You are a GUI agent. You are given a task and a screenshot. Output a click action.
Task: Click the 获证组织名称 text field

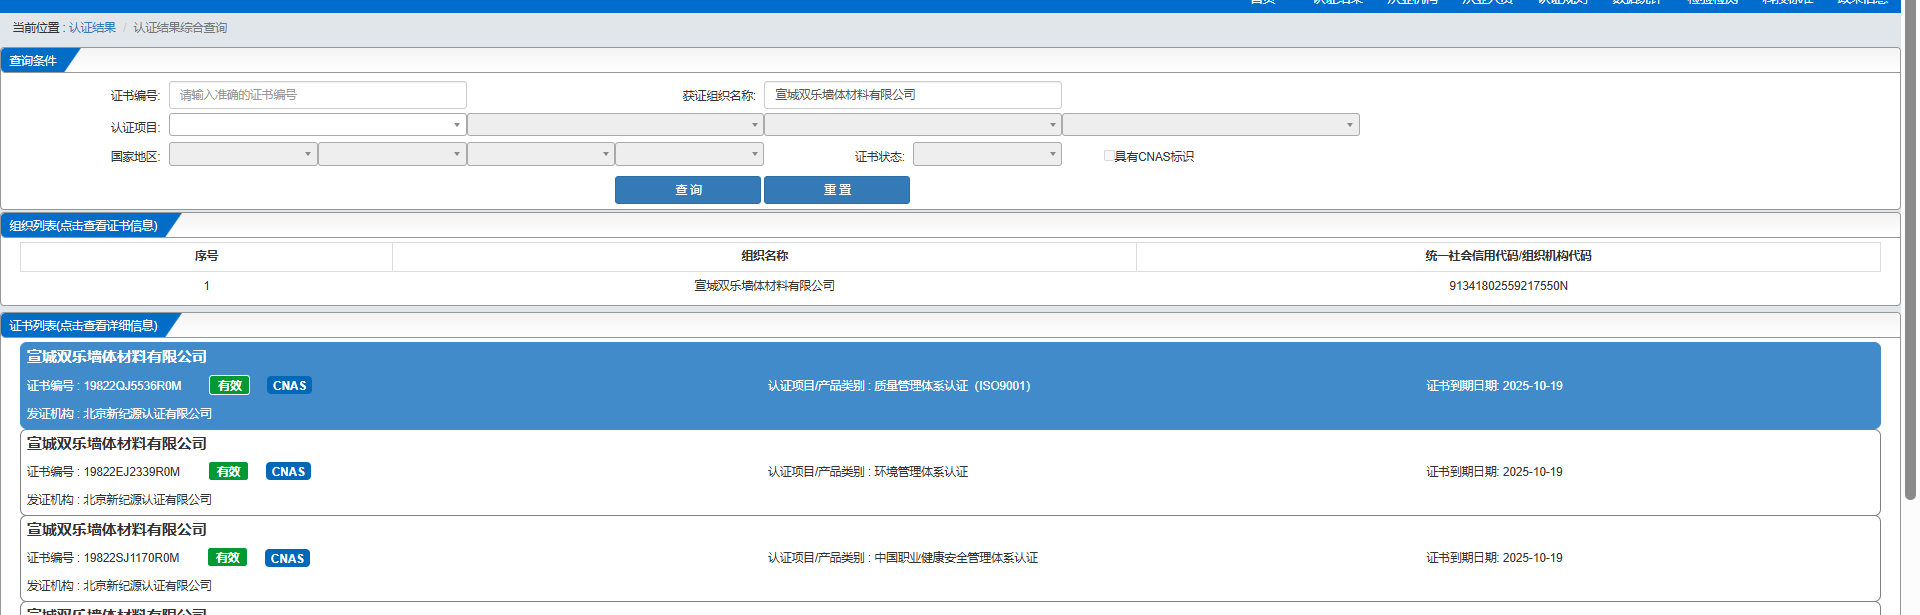pos(912,95)
